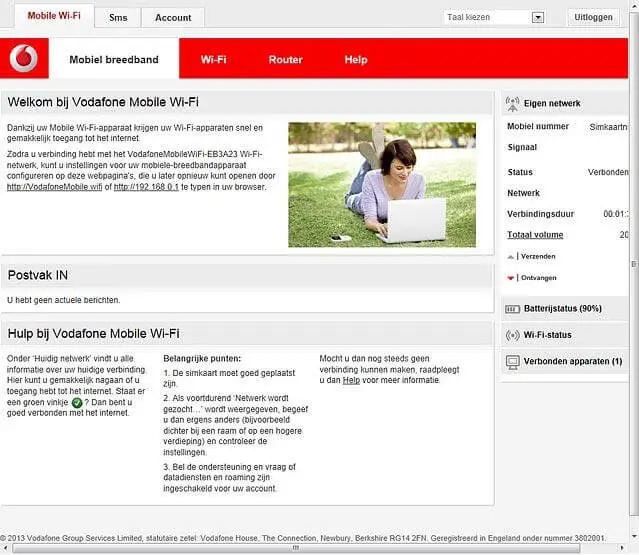Open the Router menu
The width and height of the screenshot is (639, 555).
286,59
